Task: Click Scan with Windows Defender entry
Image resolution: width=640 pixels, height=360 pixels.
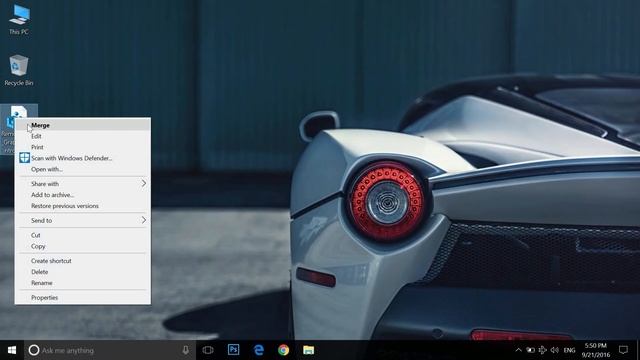Action: (82, 158)
